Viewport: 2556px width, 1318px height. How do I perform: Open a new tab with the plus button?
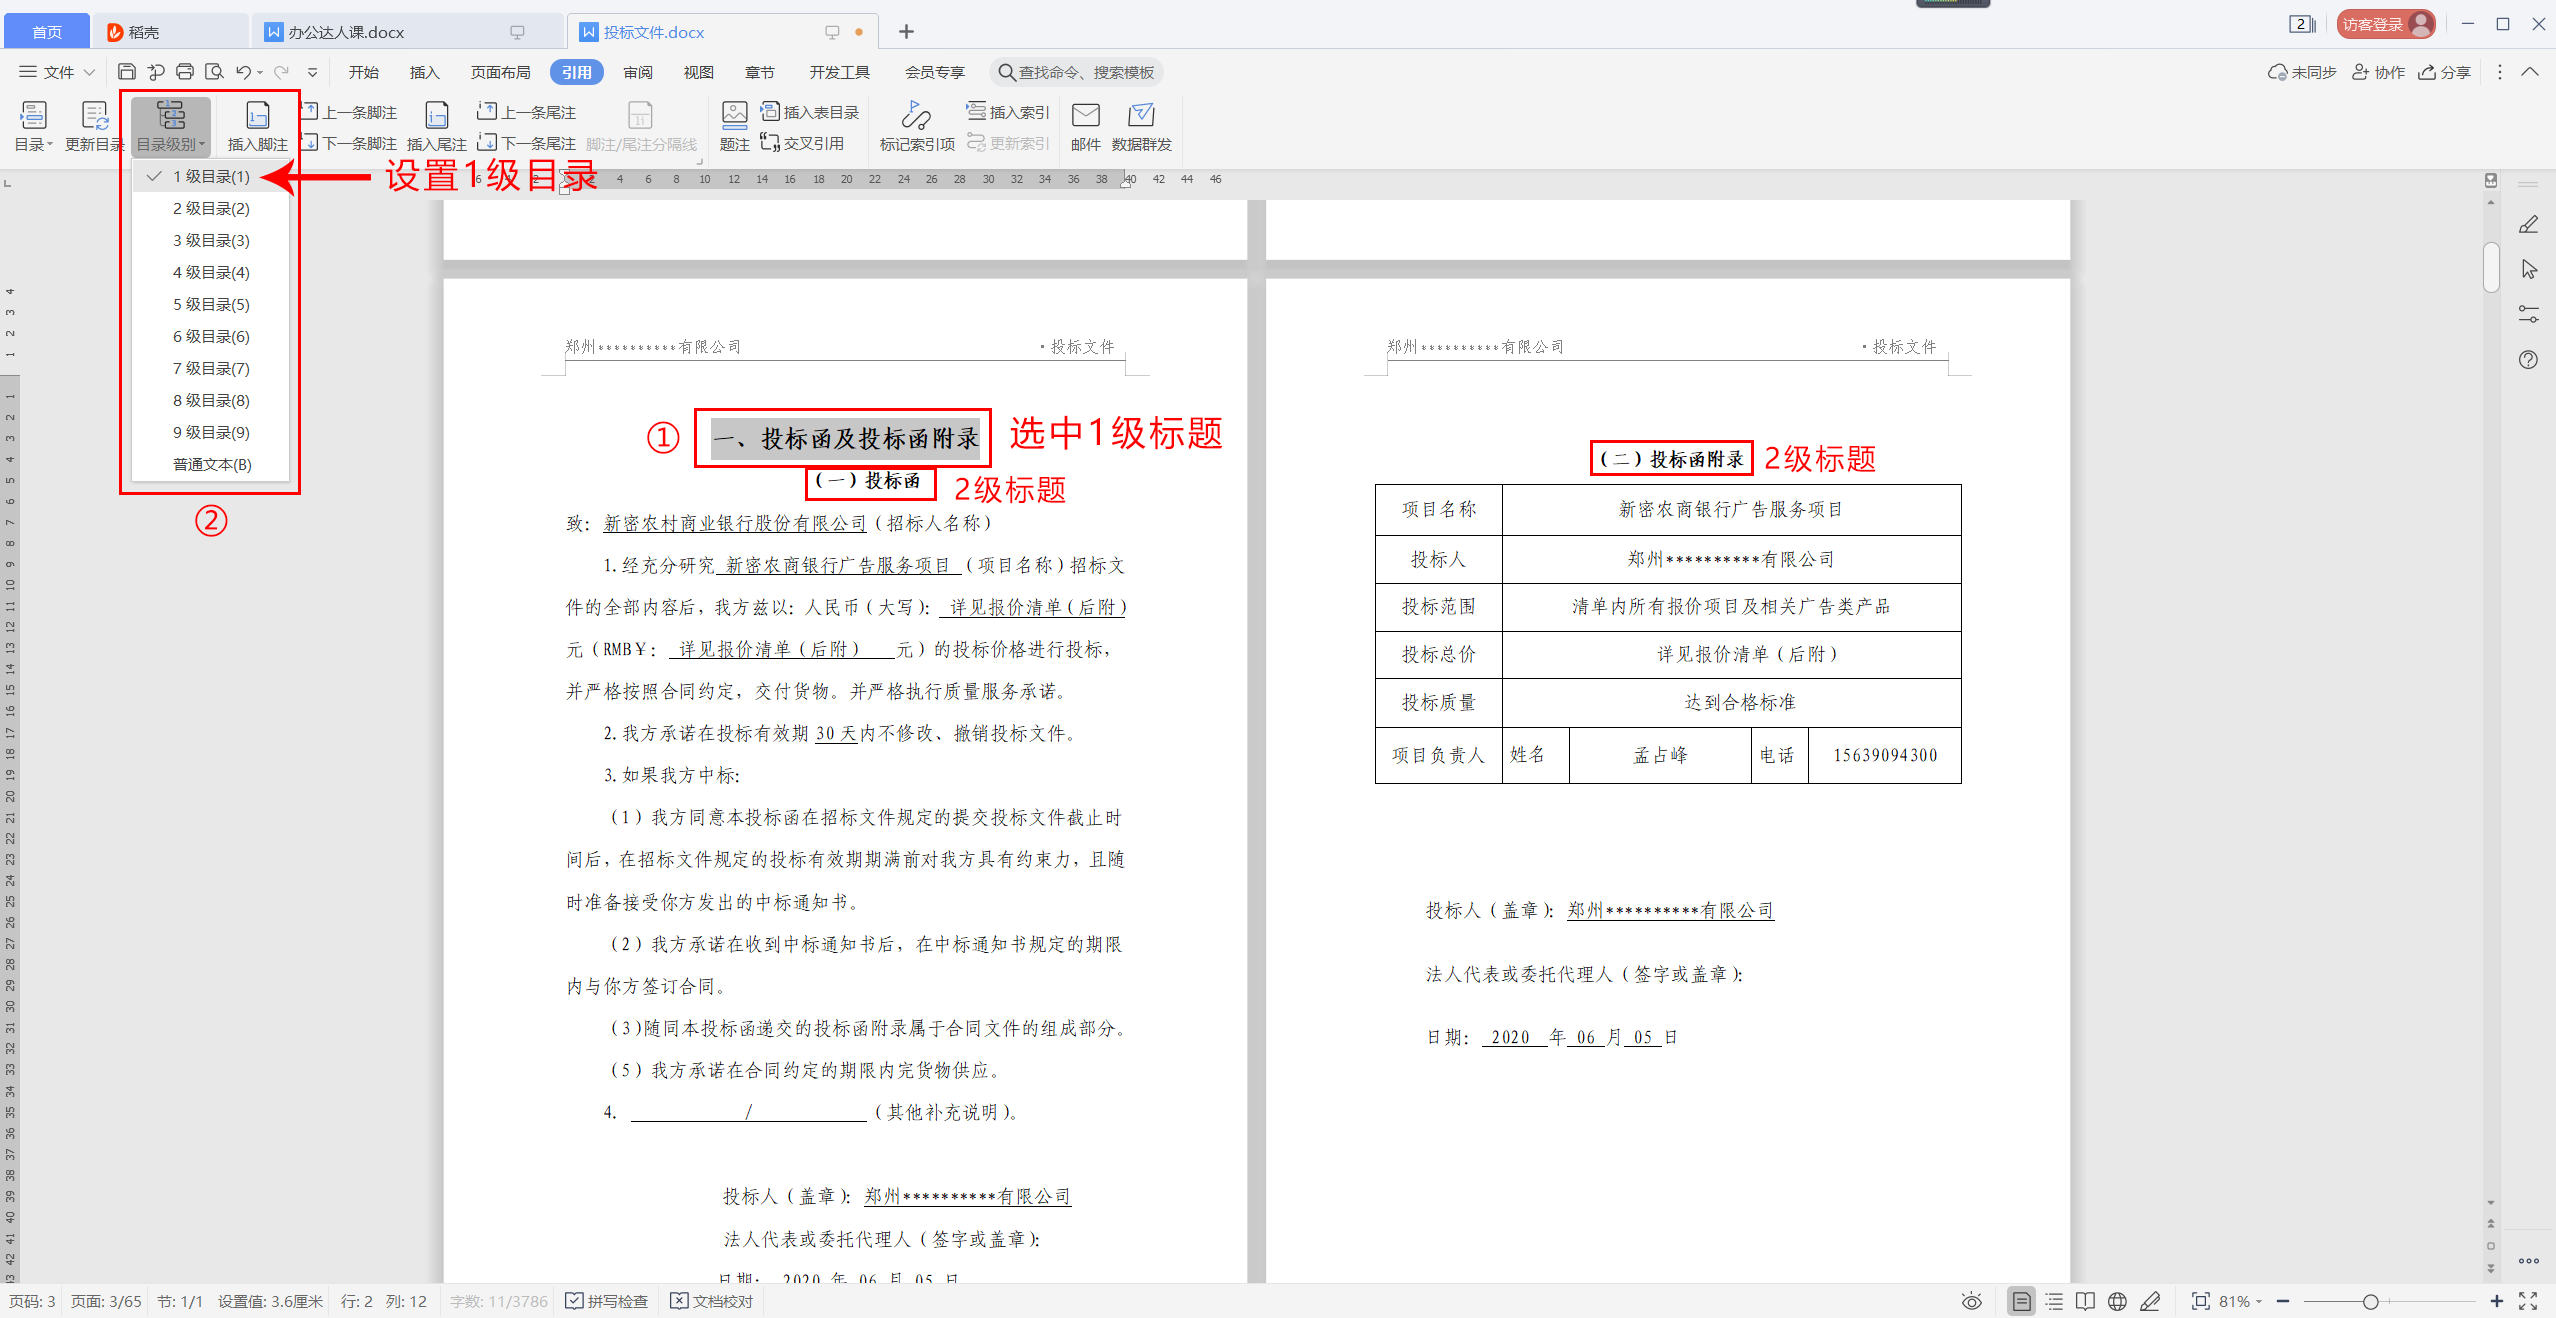coord(906,32)
